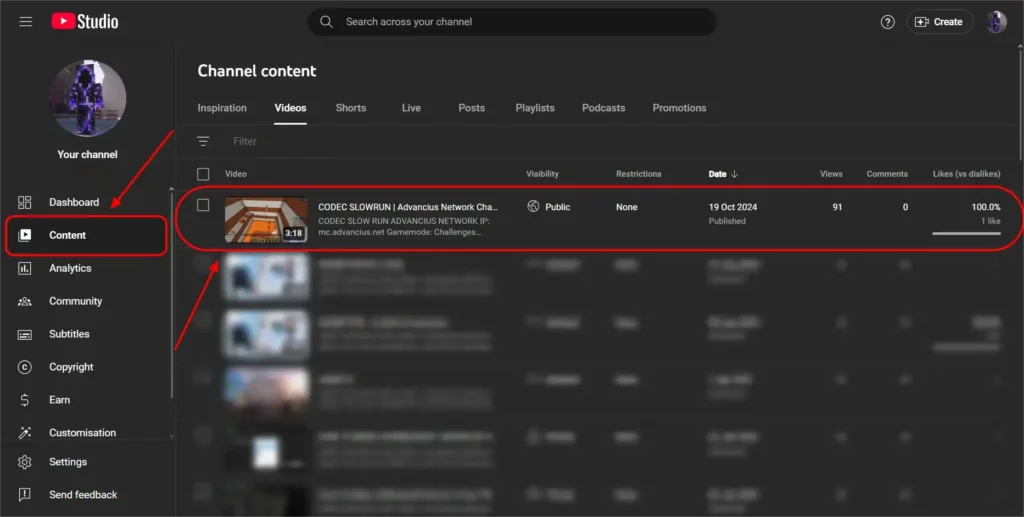
Task: Click the 91 views count
Action: (837, 207)
